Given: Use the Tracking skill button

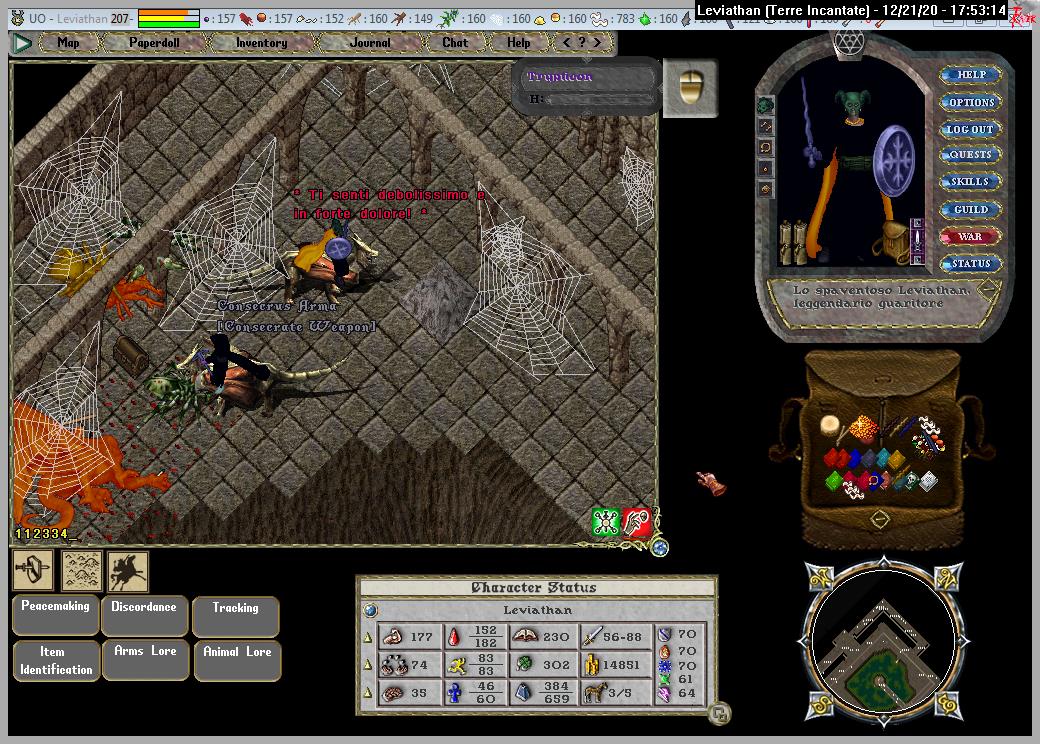Looking at the screenshot, I should pos(235,617).
